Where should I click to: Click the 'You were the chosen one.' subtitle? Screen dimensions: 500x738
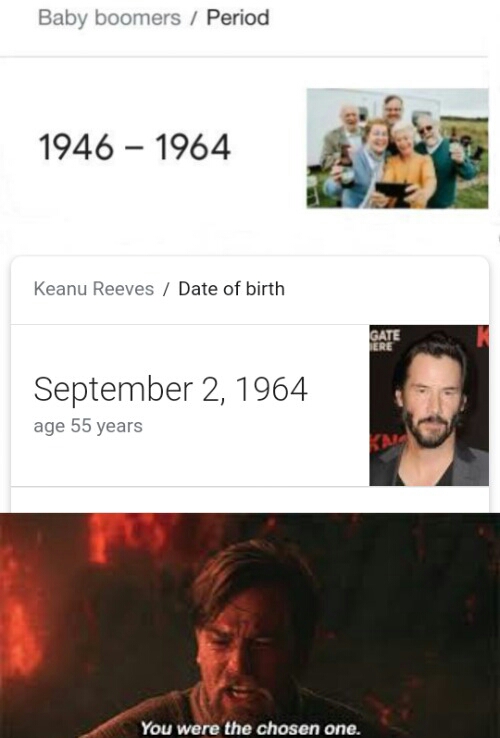(250, 728)
